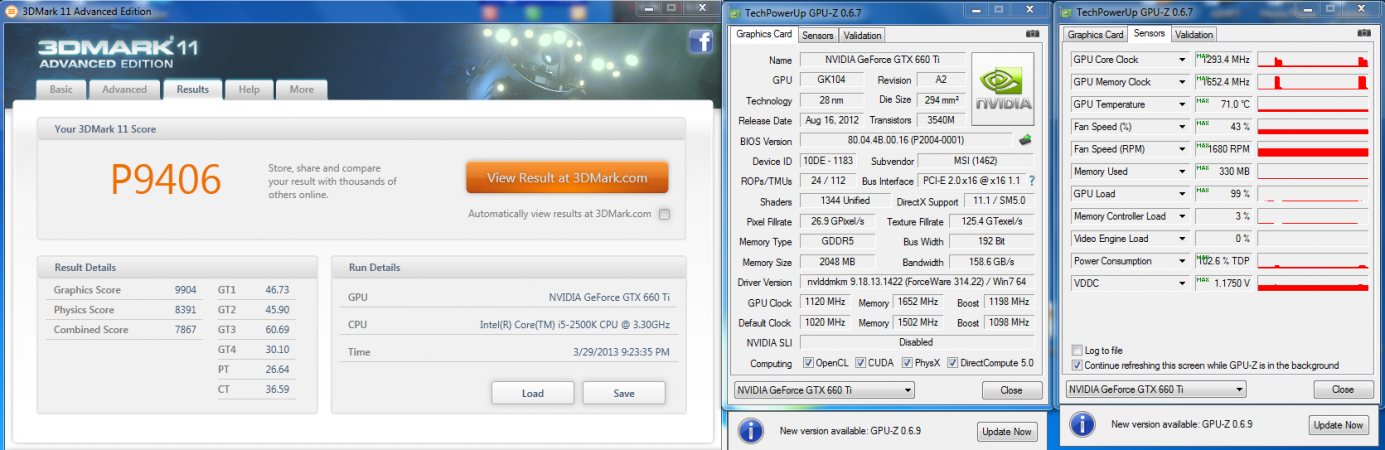This screenshot has width=1385, height=450.
Task: Click the Save button in Run Details
Action: pos(624,393)
